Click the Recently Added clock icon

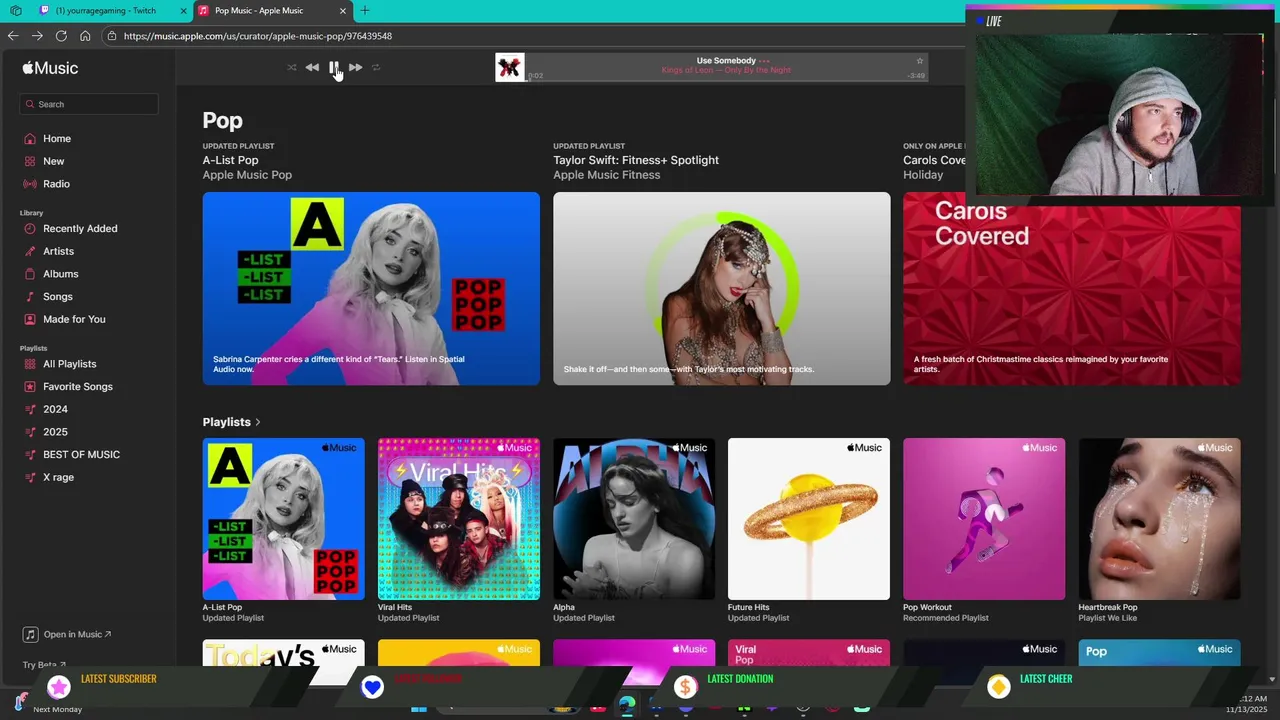click(30, 229)
